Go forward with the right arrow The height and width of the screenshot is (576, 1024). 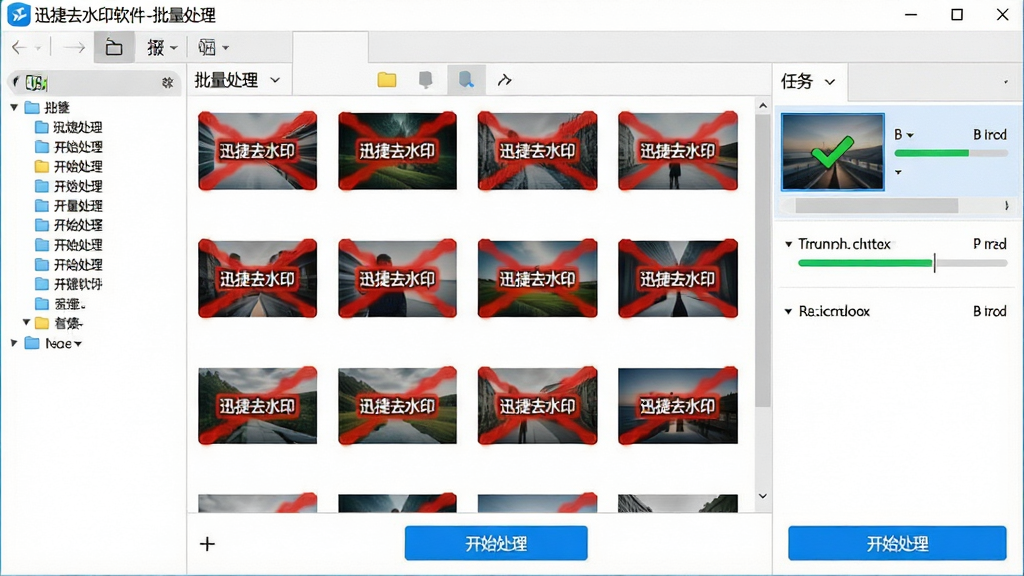(x=74, y=47)
